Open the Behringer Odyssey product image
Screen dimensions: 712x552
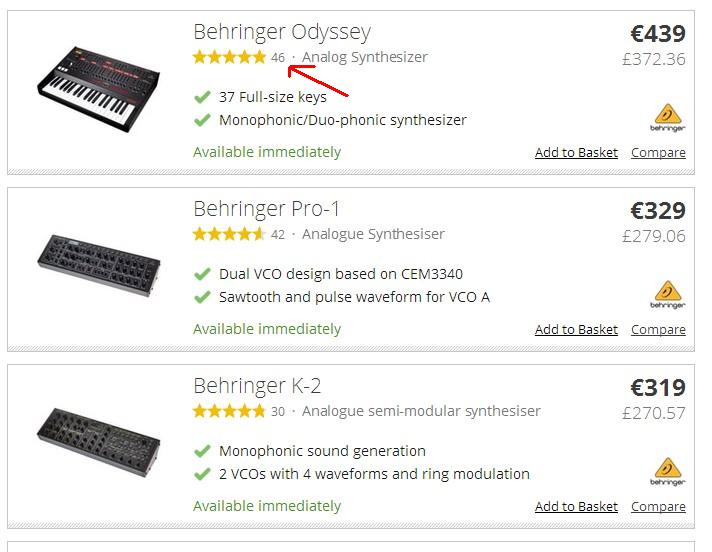[x=93, y=87]
